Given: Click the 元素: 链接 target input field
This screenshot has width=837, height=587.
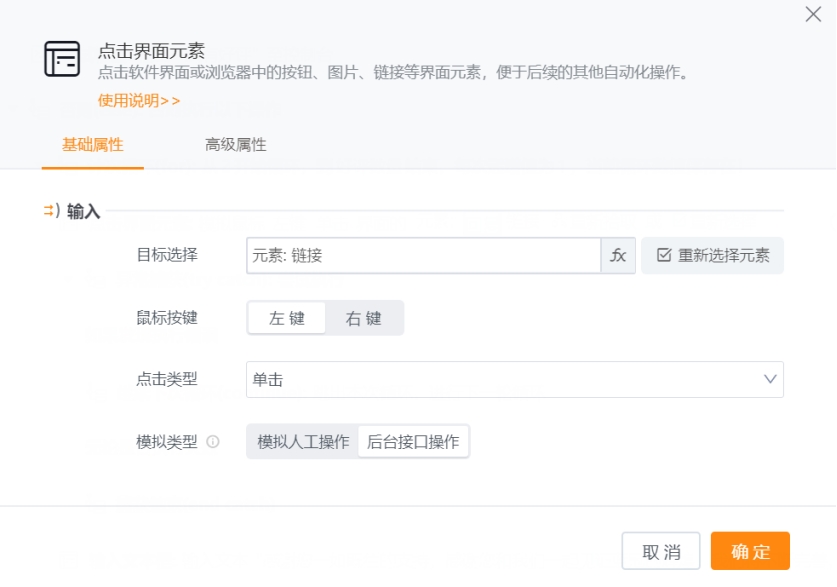Looking at the screenshot, I should pos(420,255).
